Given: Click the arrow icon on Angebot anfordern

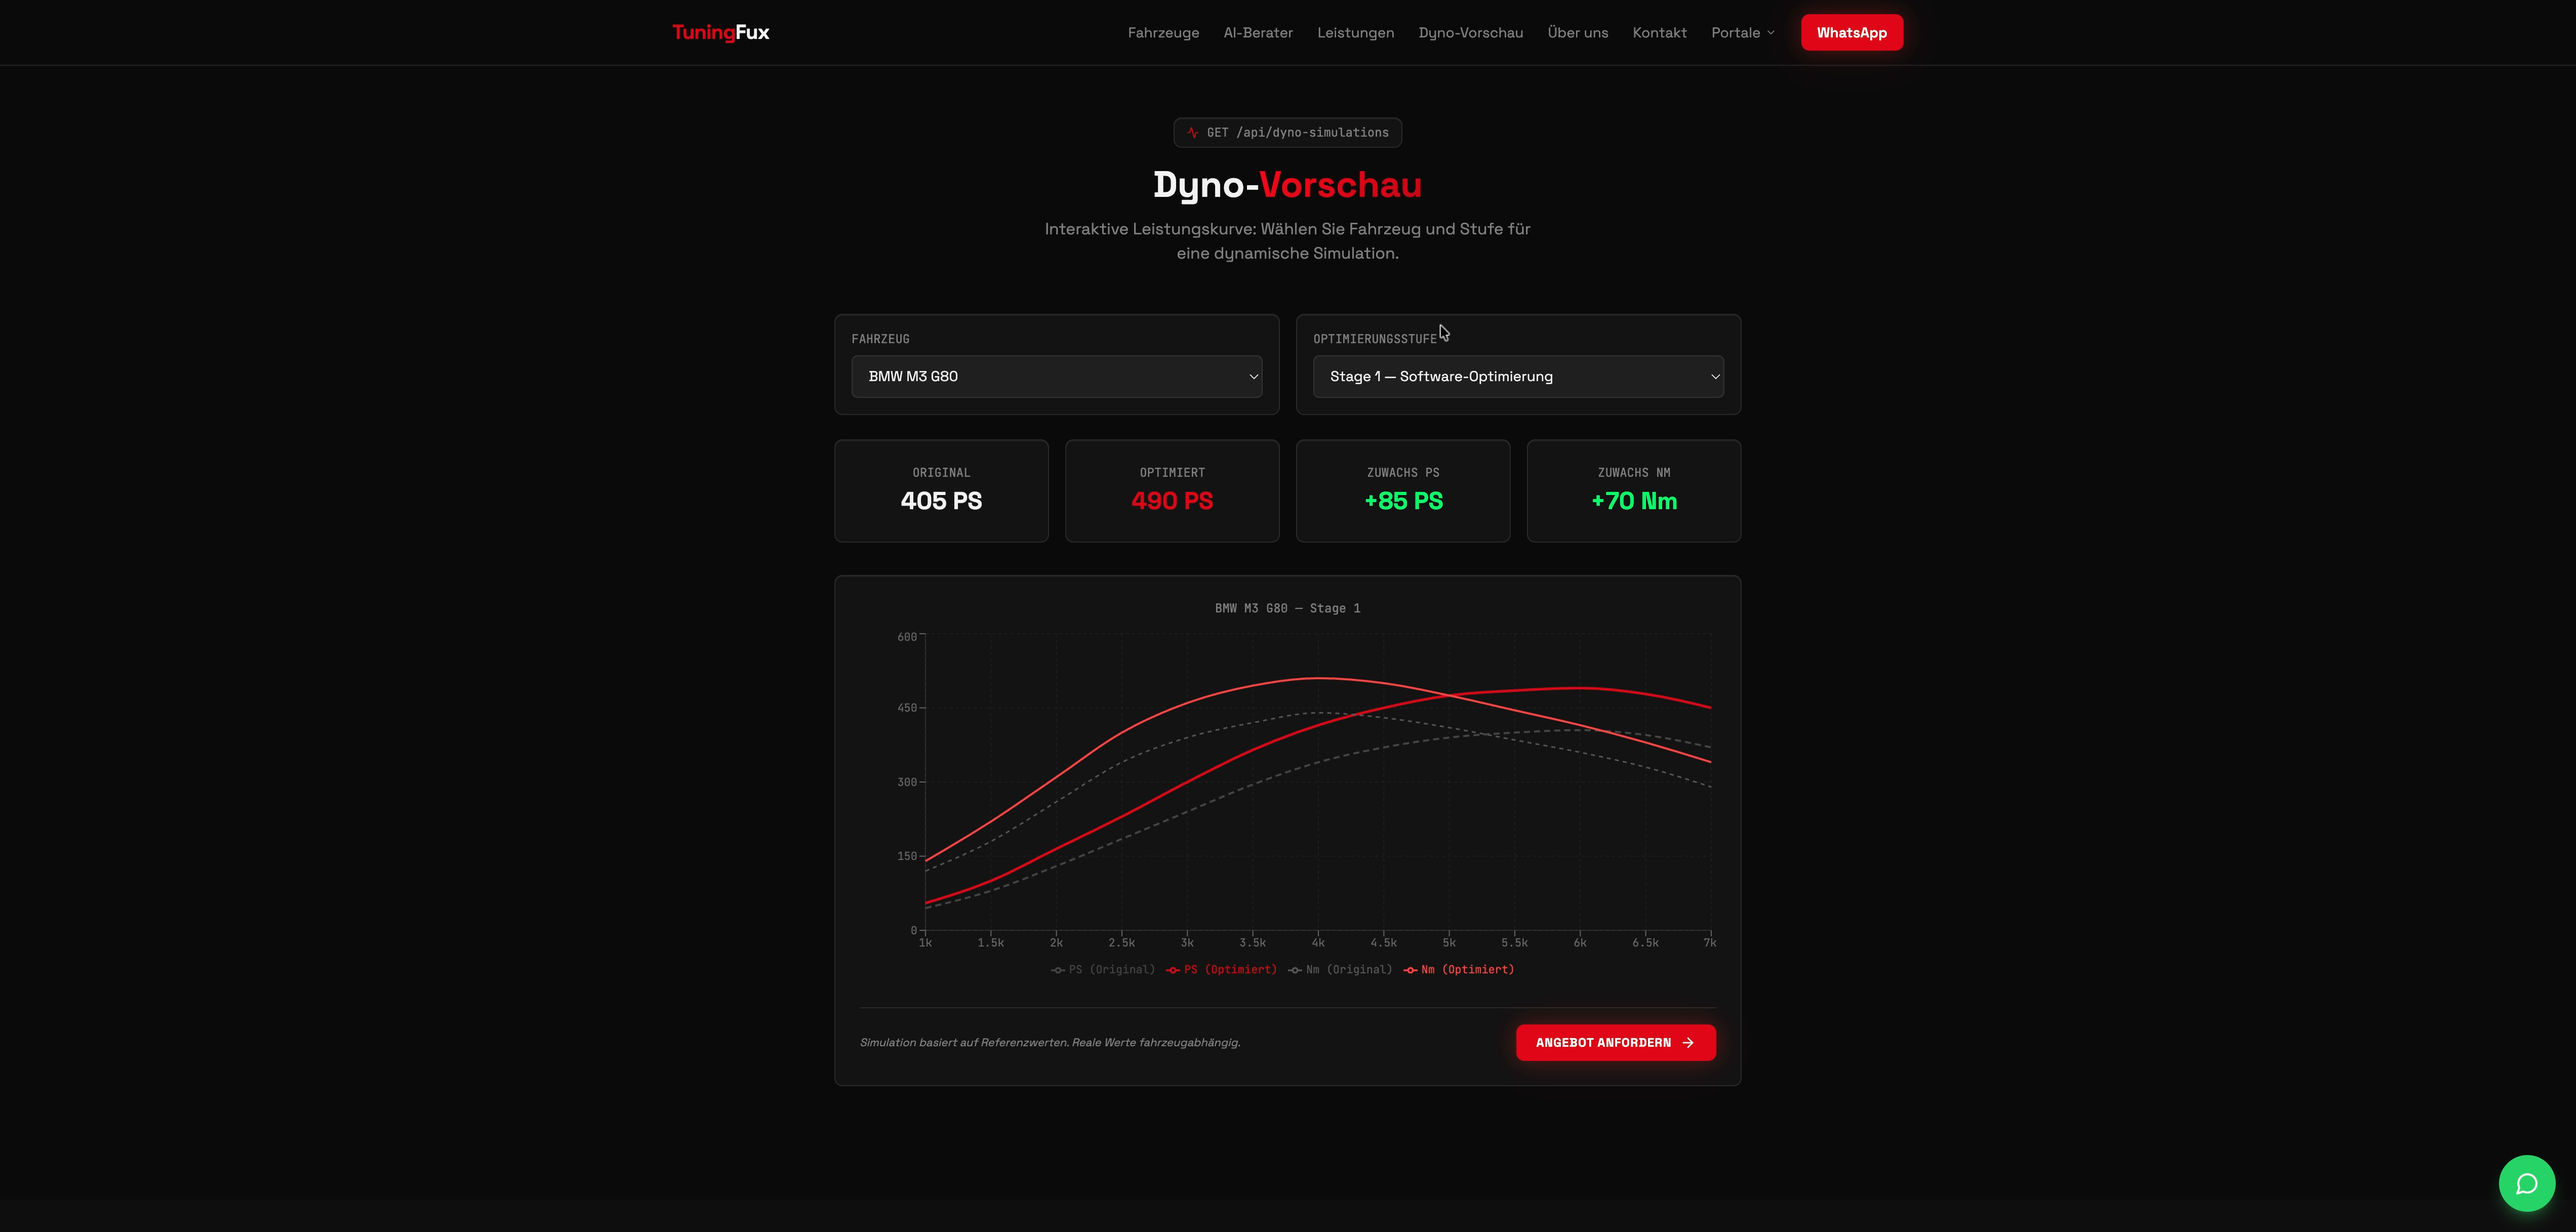Looking at the screenshot, I should click(x=1688, y=1042).
